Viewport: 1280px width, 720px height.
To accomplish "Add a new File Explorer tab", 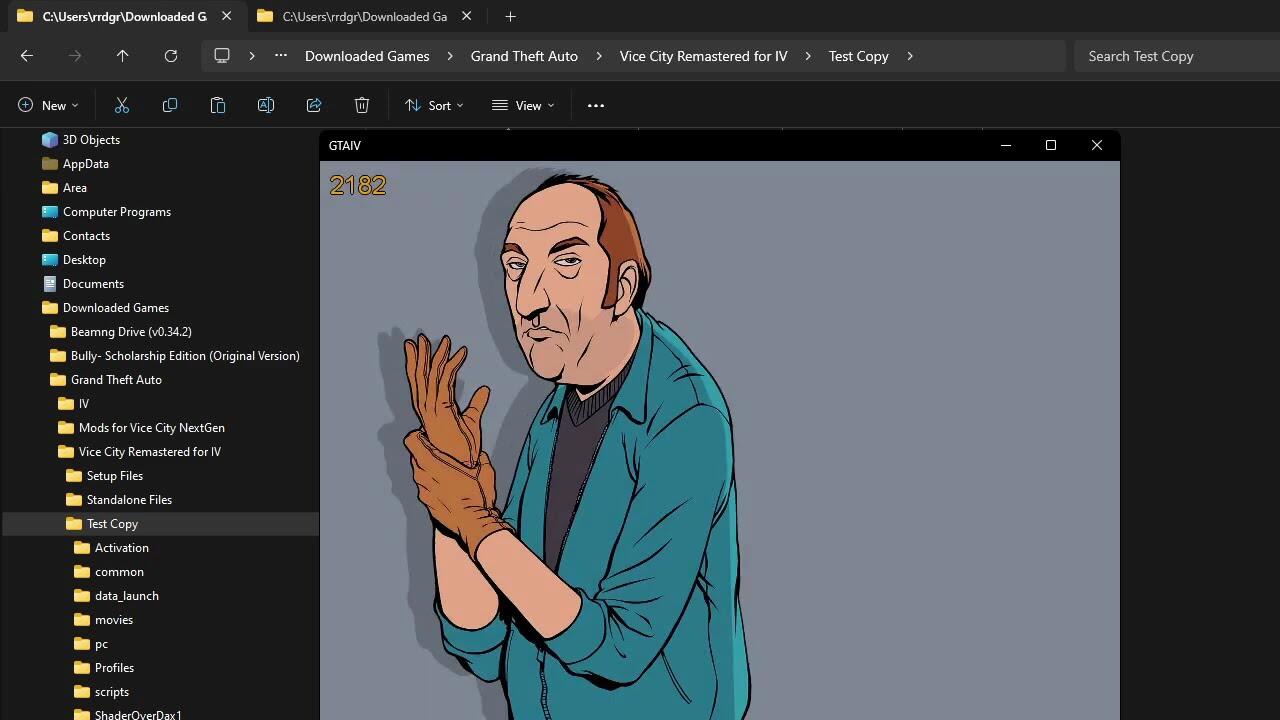I will point(510,16).
